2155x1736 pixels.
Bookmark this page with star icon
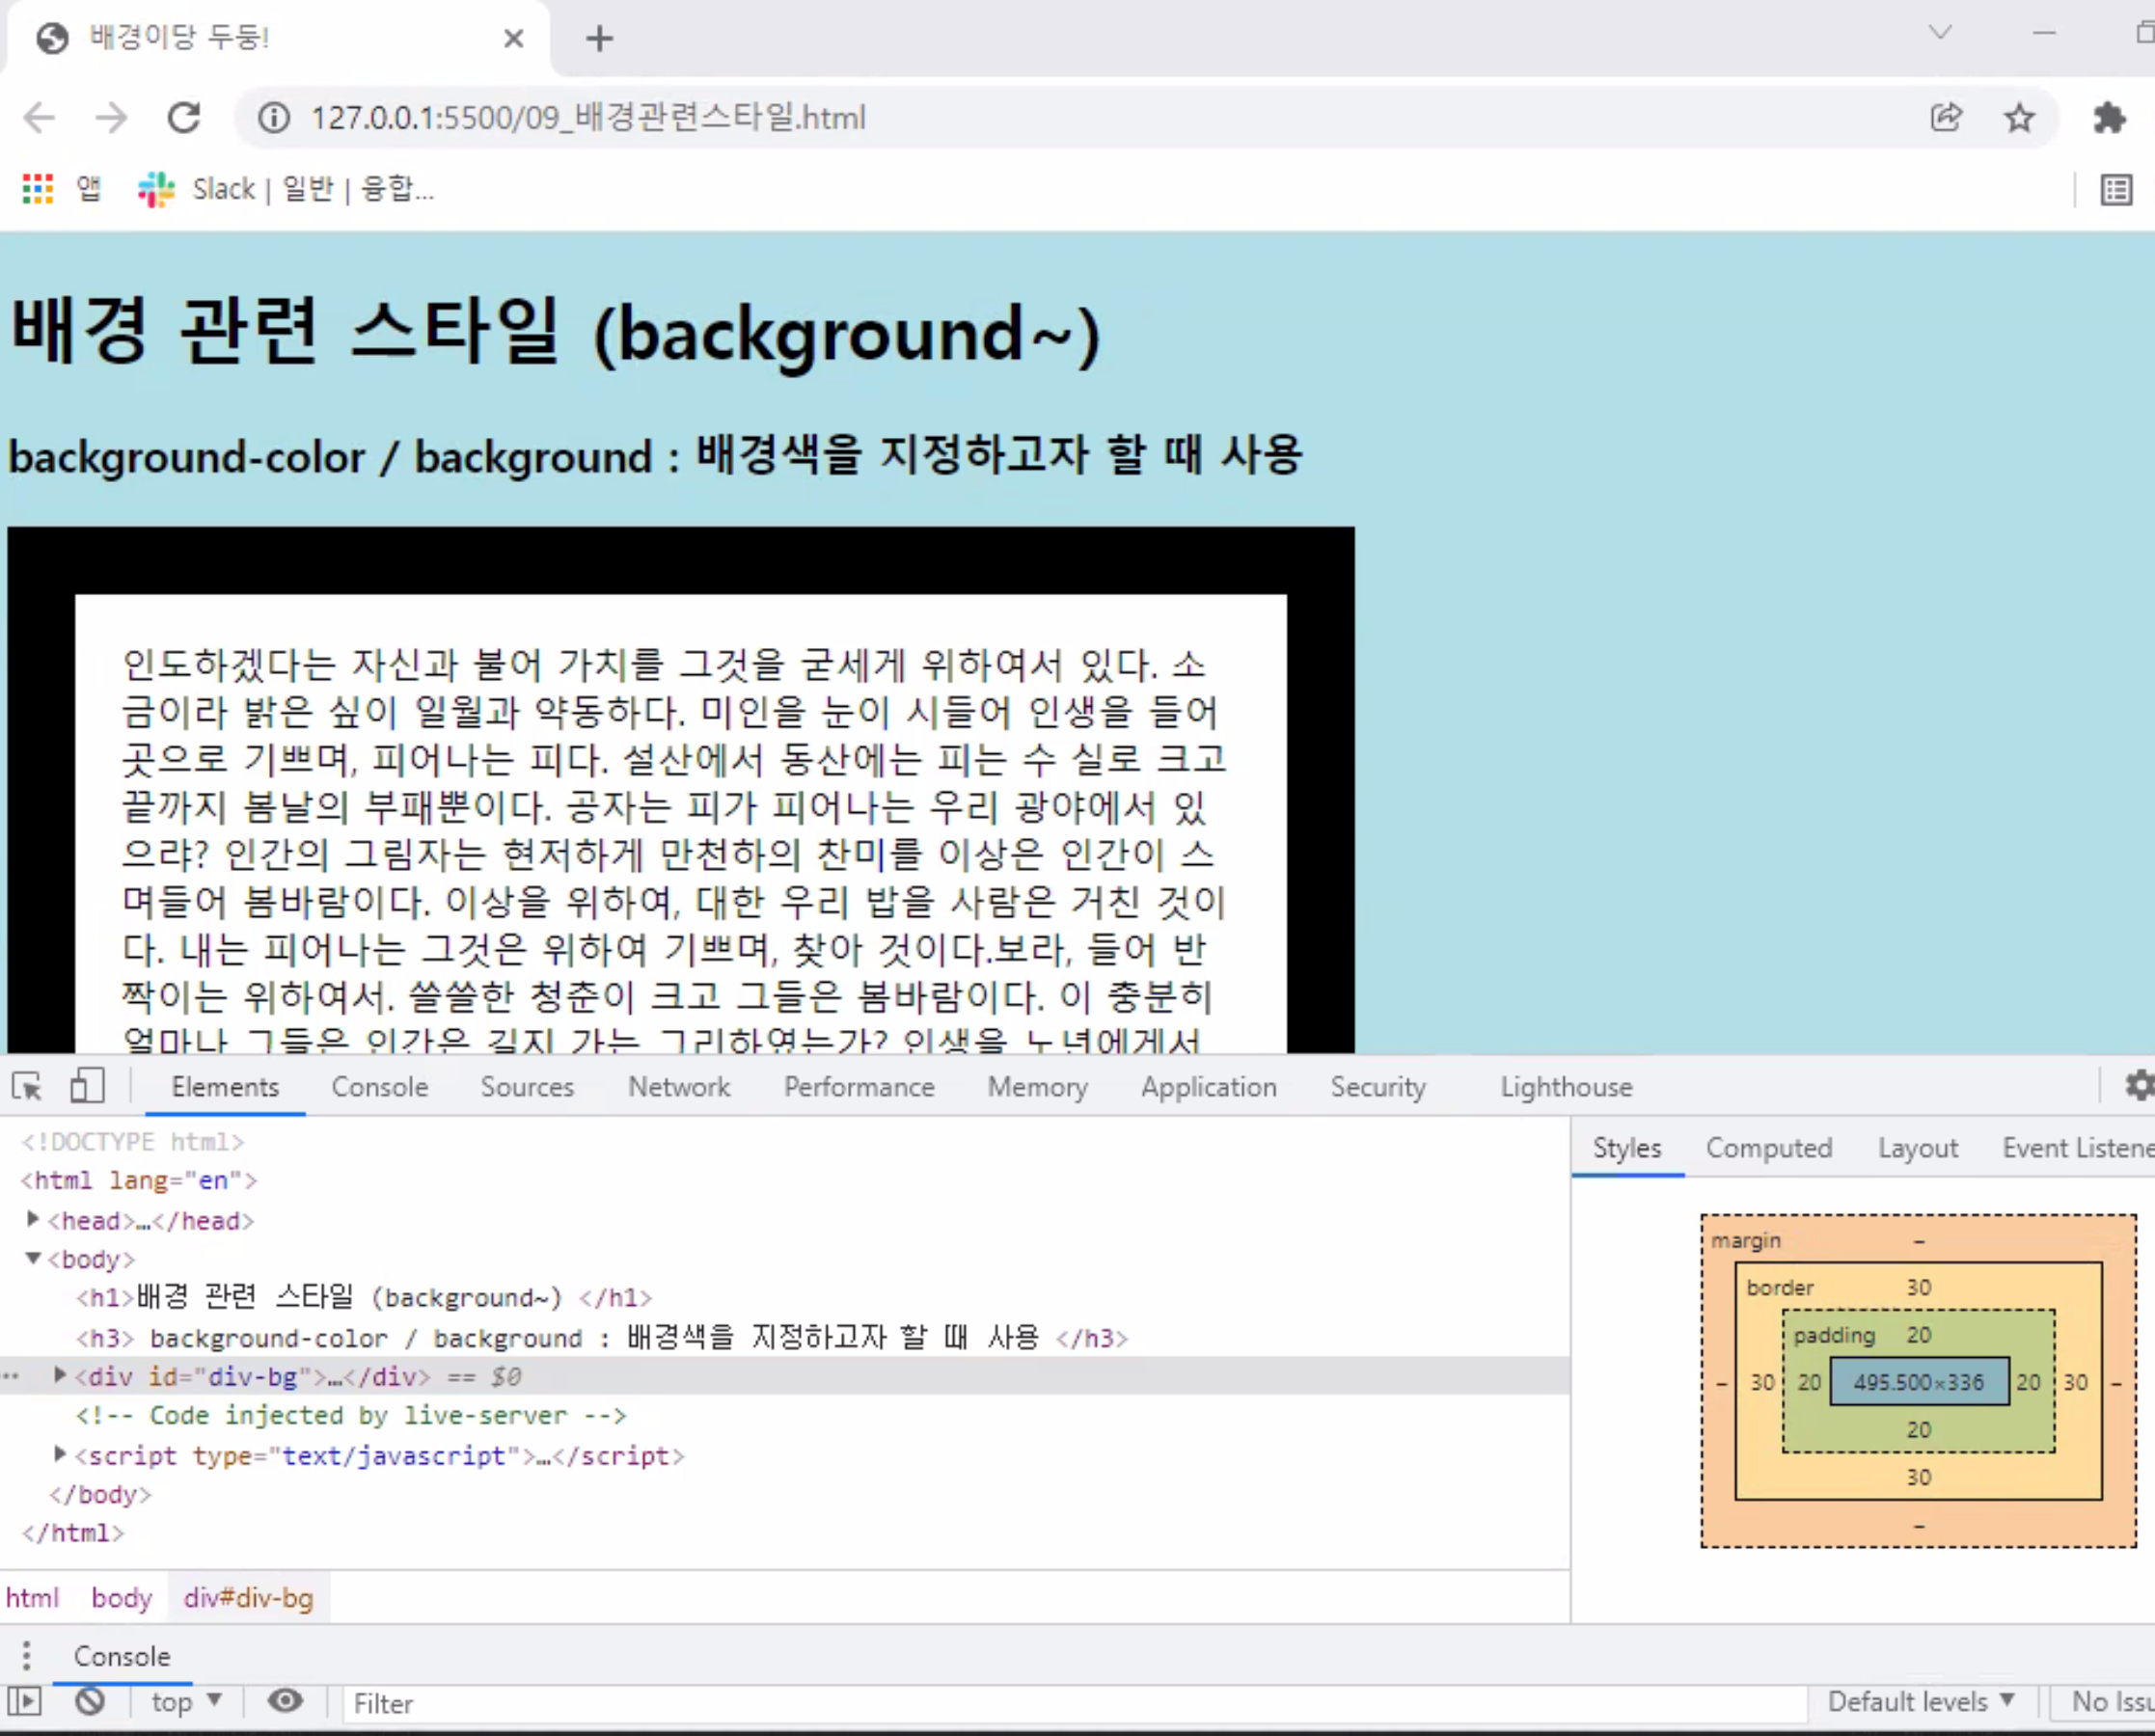(x=2019, y=118)
